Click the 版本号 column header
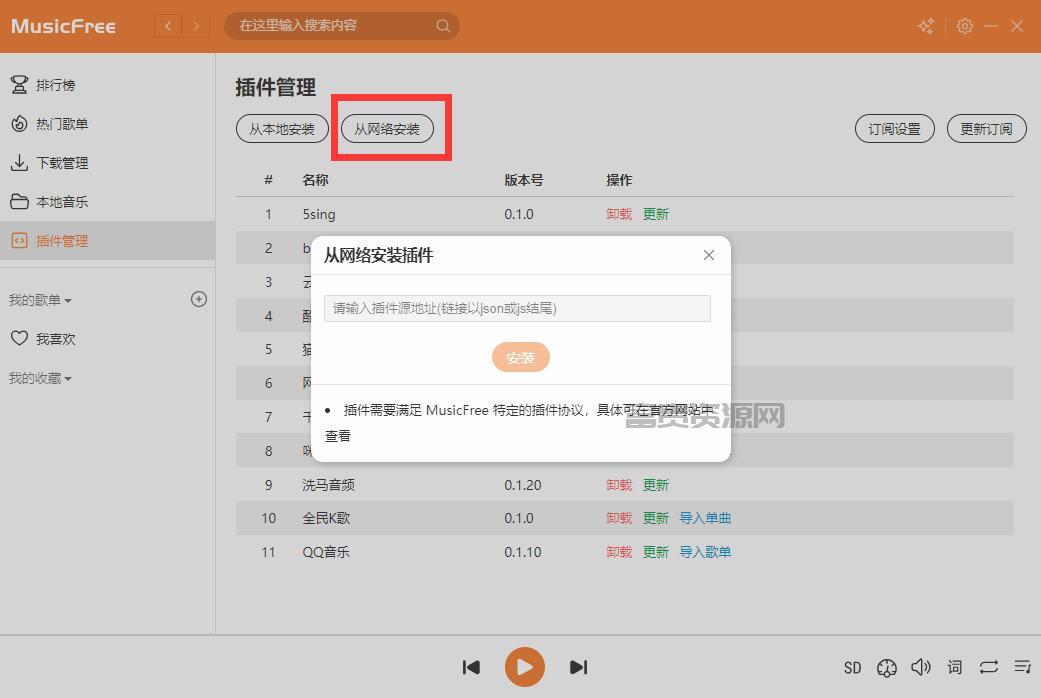This screenshot has width=1041, height=698. click(524, 180)
